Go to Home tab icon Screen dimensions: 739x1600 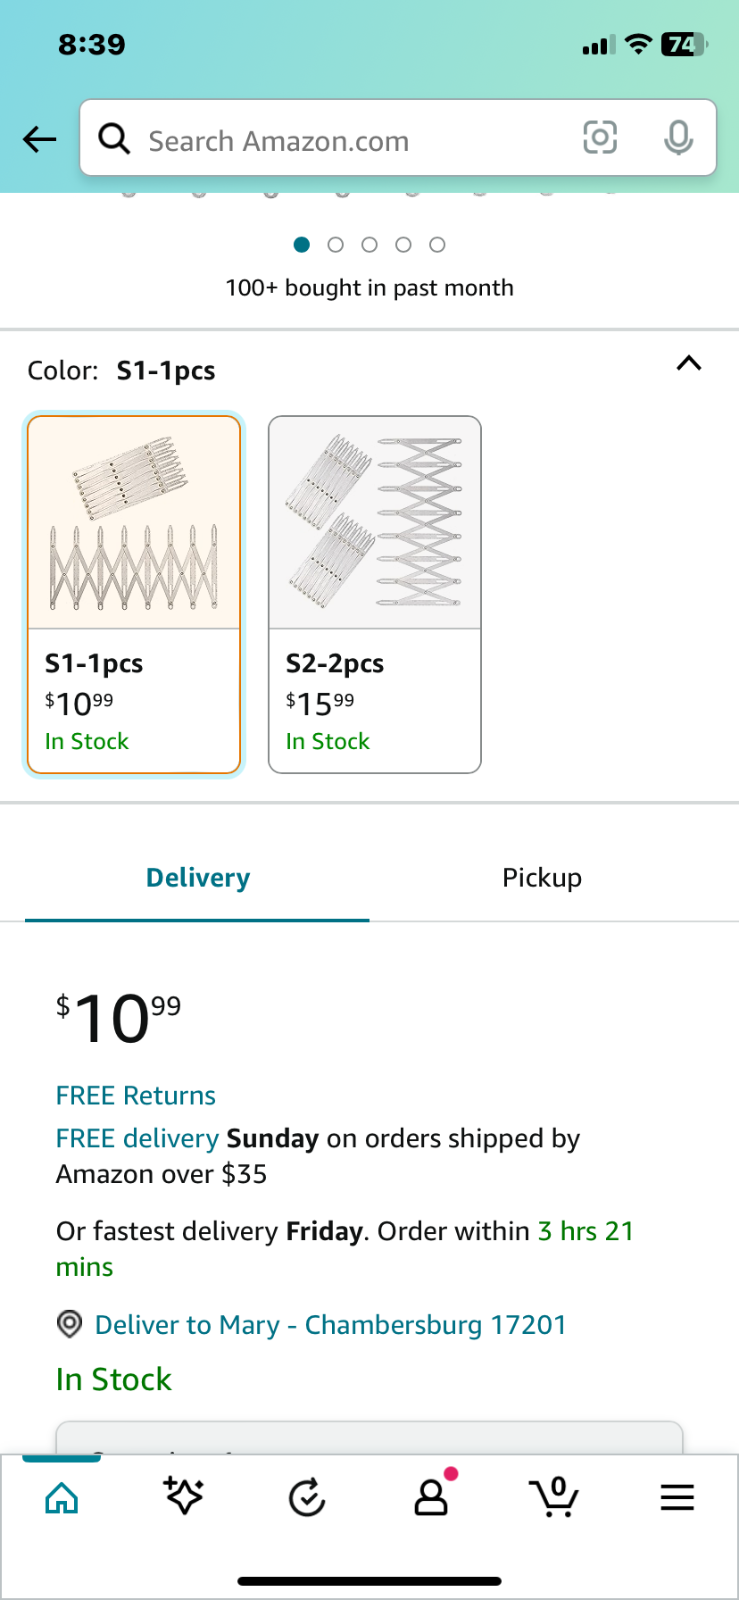coord(62,1497)
